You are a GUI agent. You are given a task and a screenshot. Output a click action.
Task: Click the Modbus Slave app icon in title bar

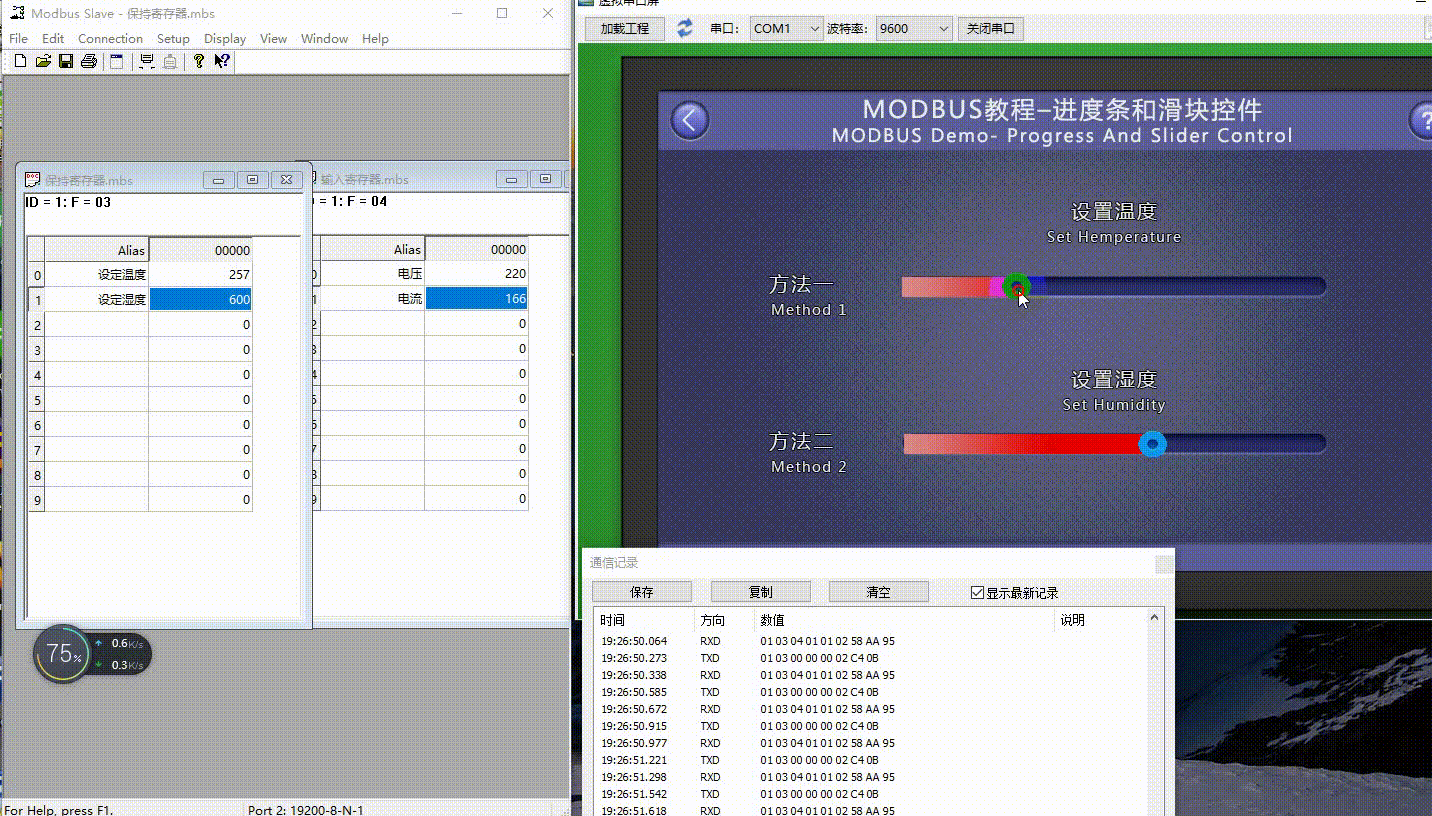click(16, 14)
